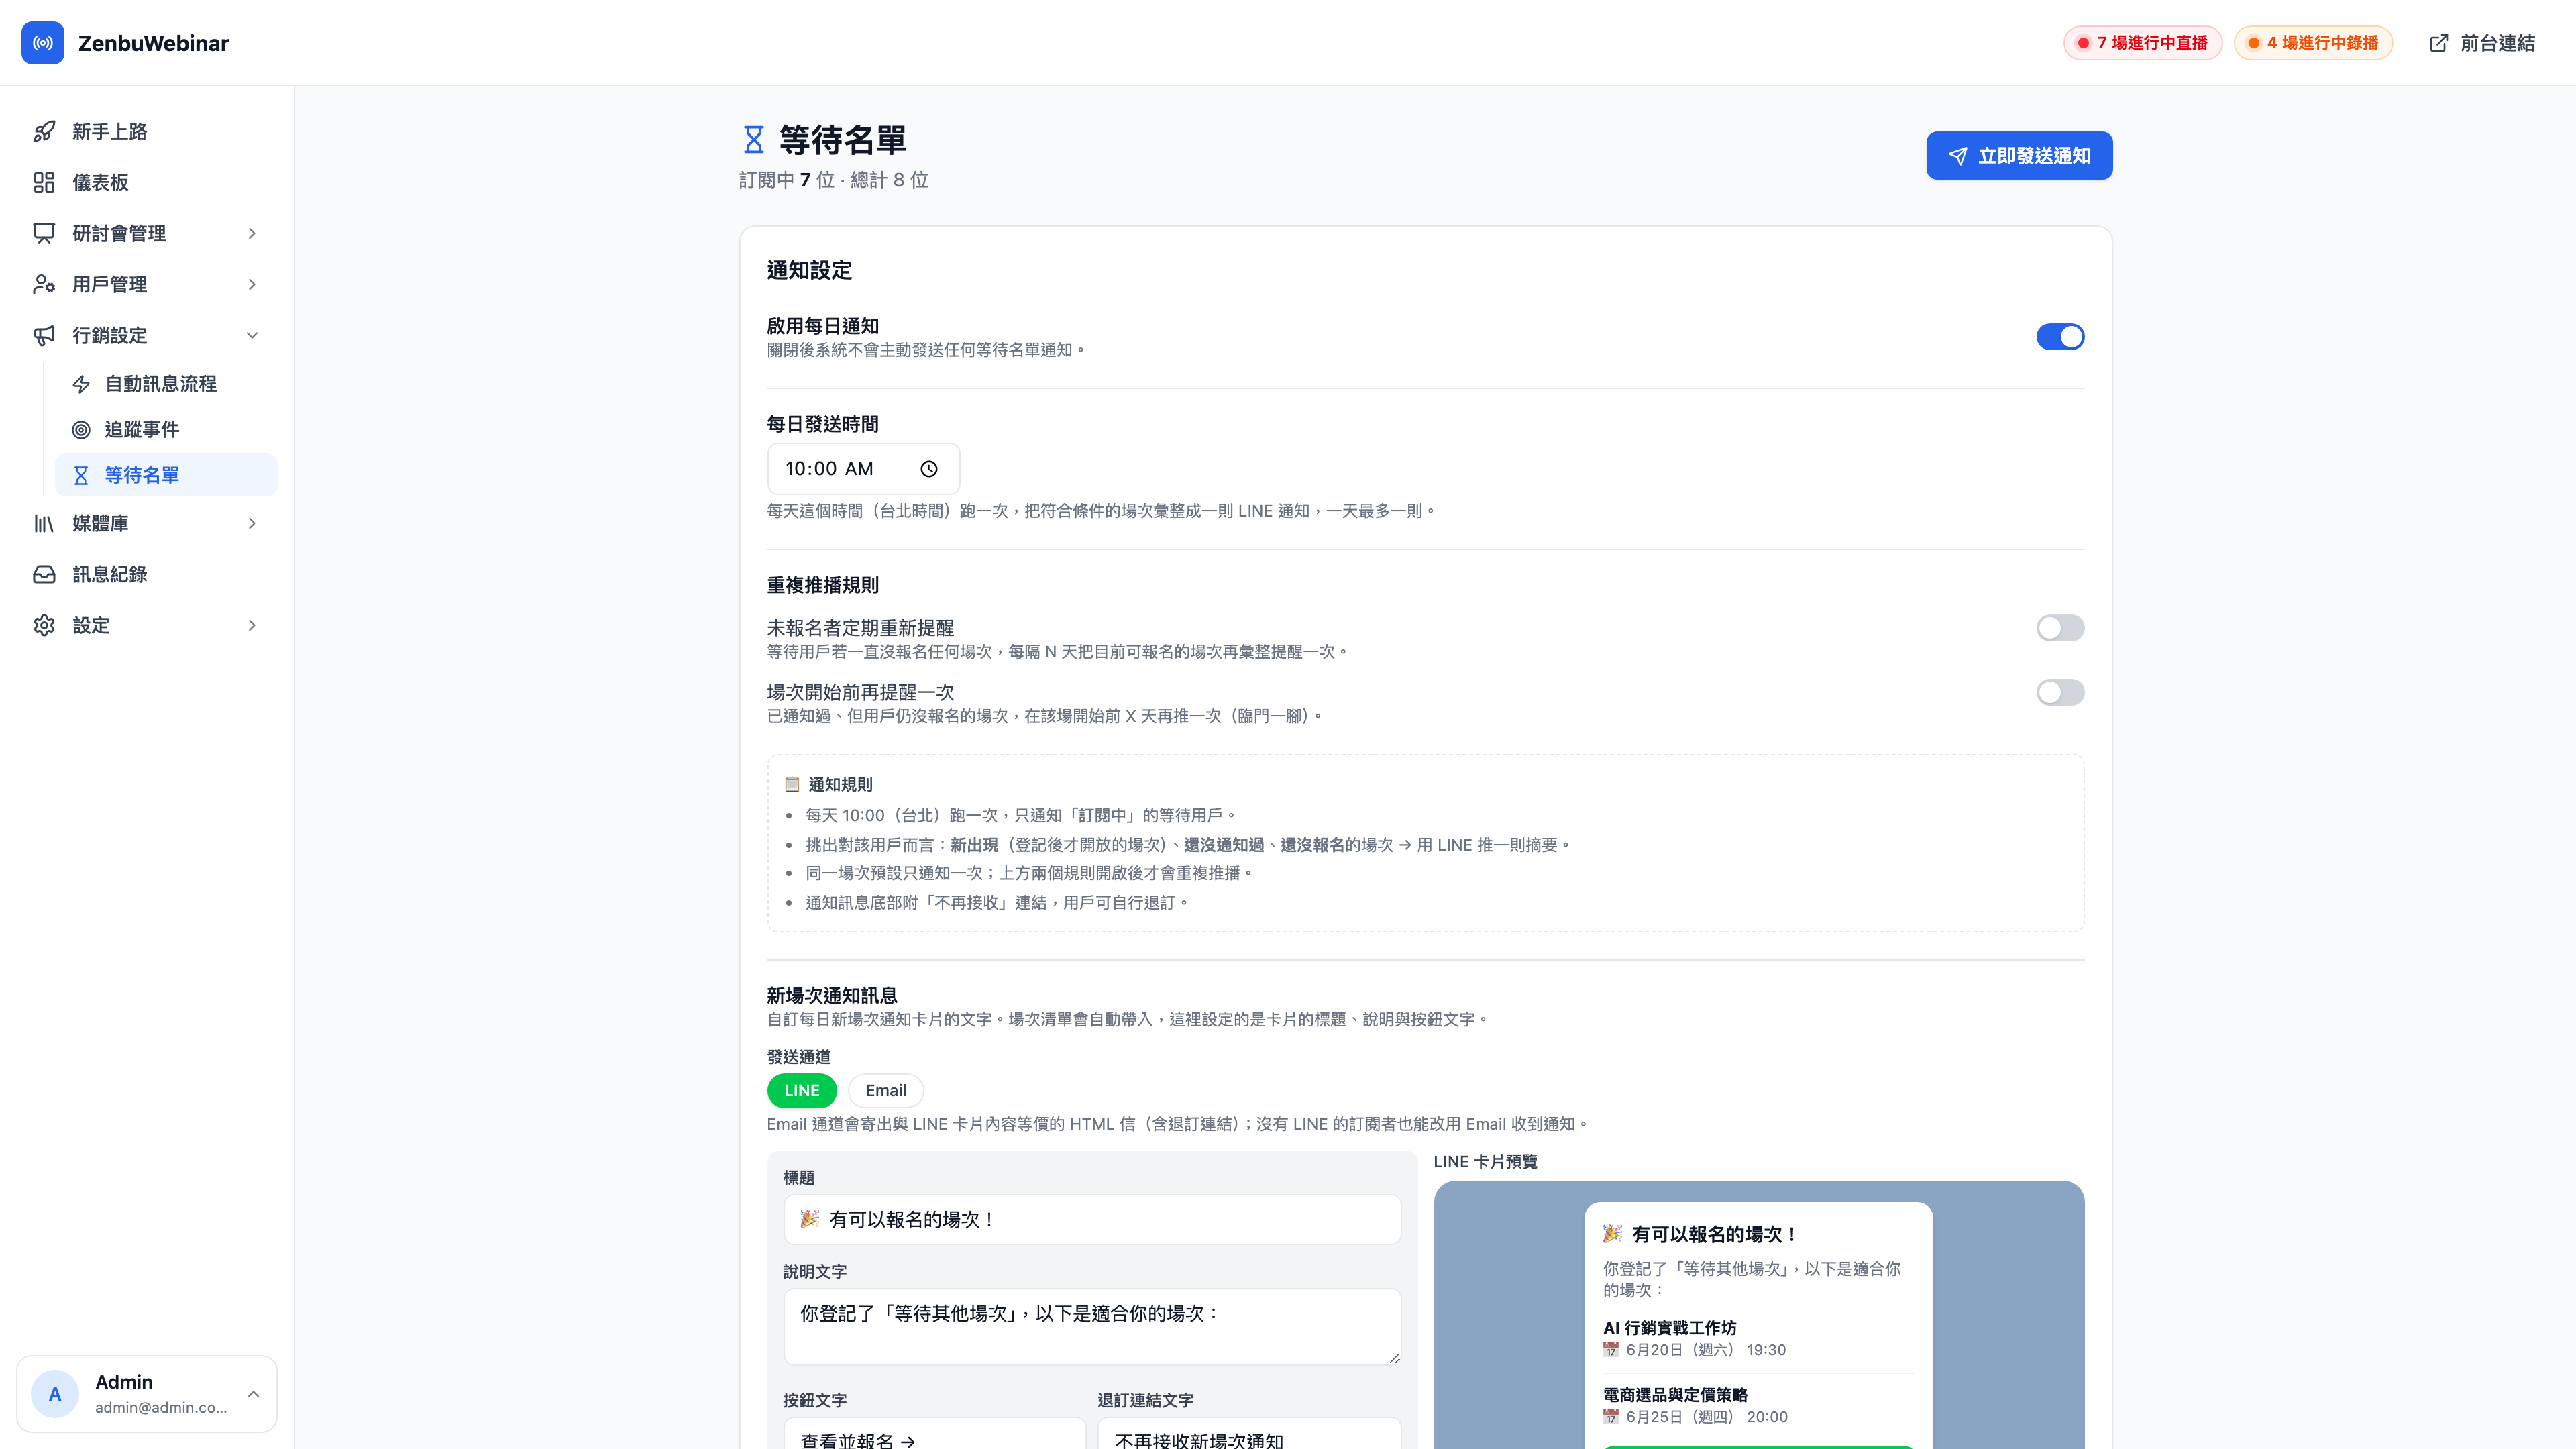Expand the 媒體庫 chevron
This screenshot has width=2576, height=1449.
[252, 523]
